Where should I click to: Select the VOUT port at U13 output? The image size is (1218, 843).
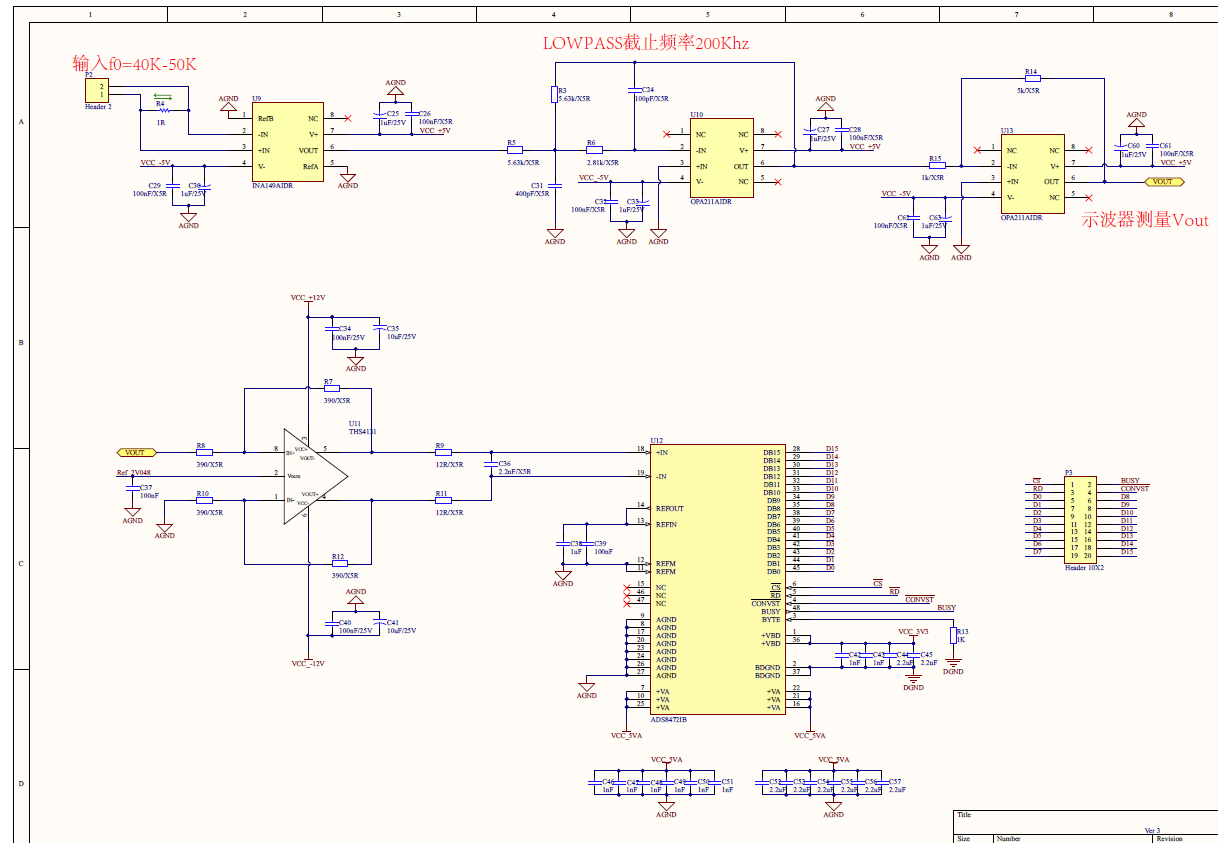[1163, 182]
